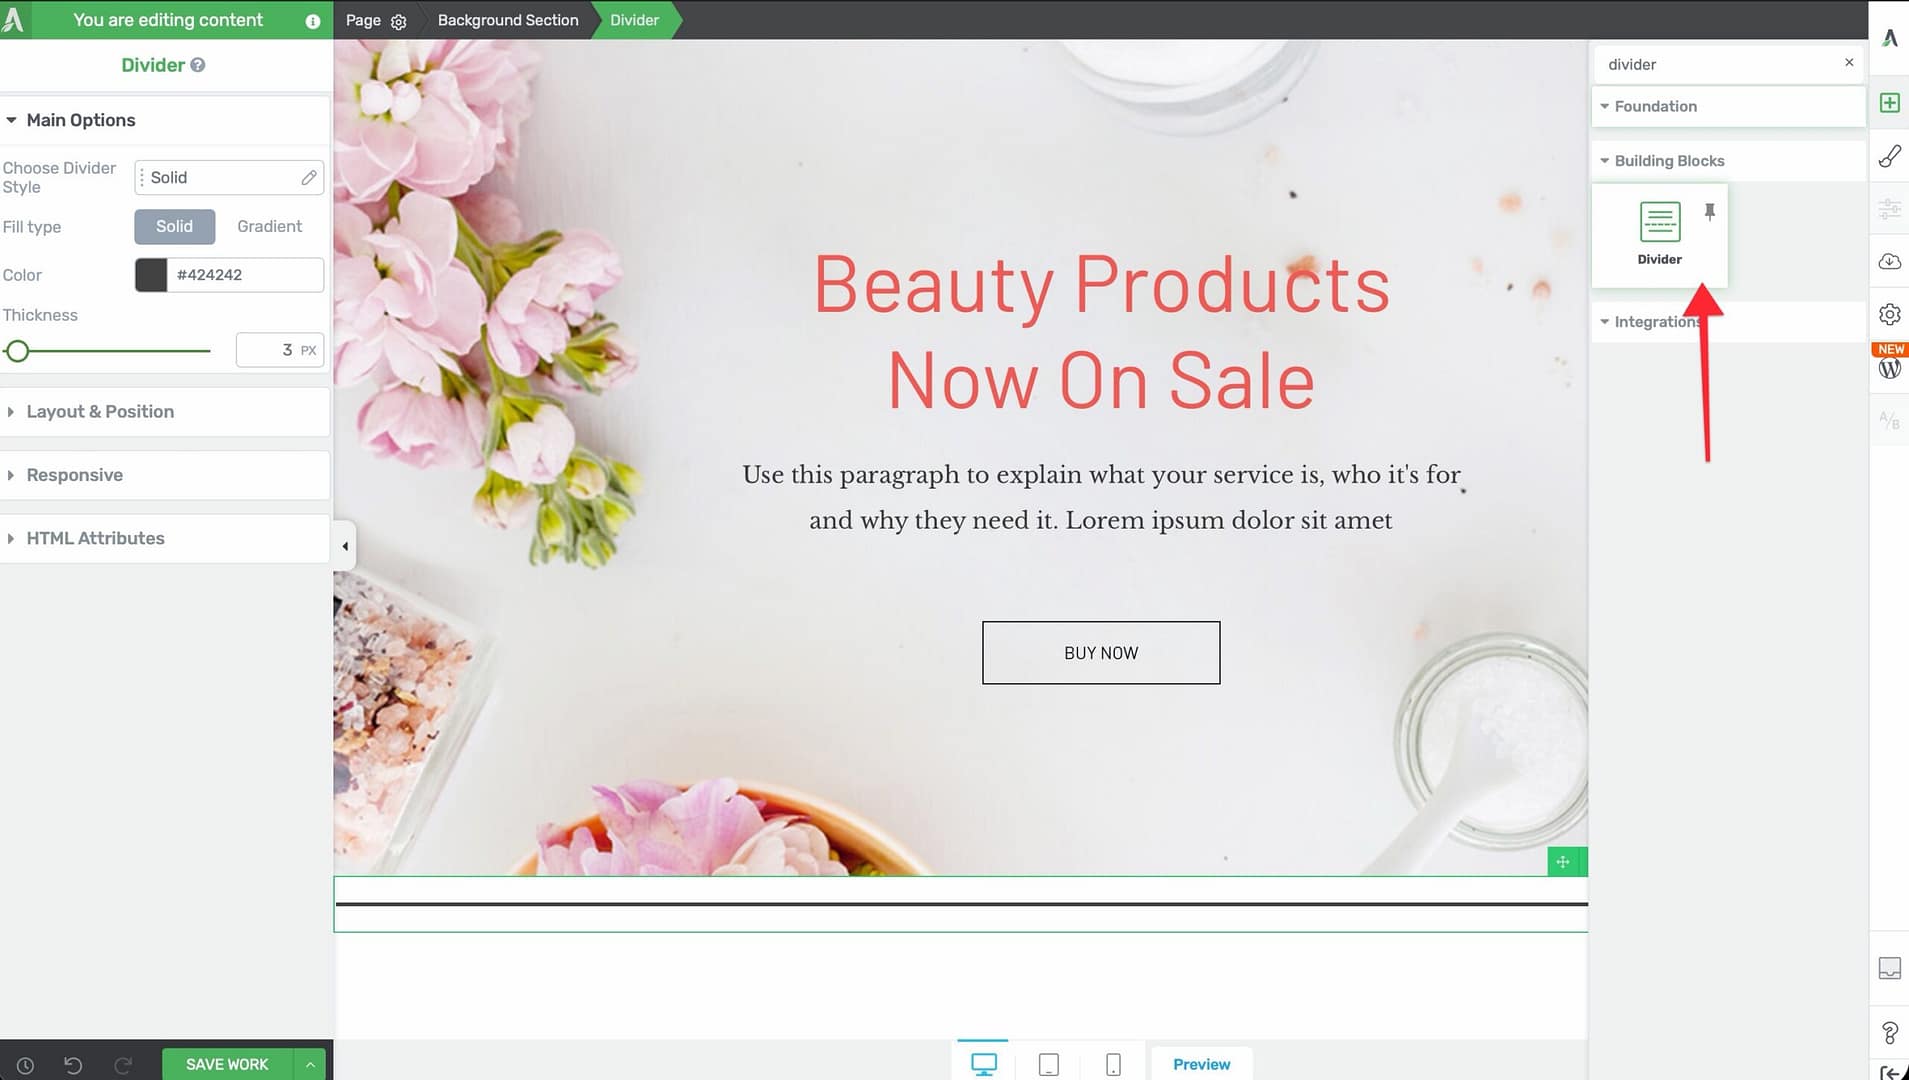Click the Preview button

(x=1201, y=1064)
